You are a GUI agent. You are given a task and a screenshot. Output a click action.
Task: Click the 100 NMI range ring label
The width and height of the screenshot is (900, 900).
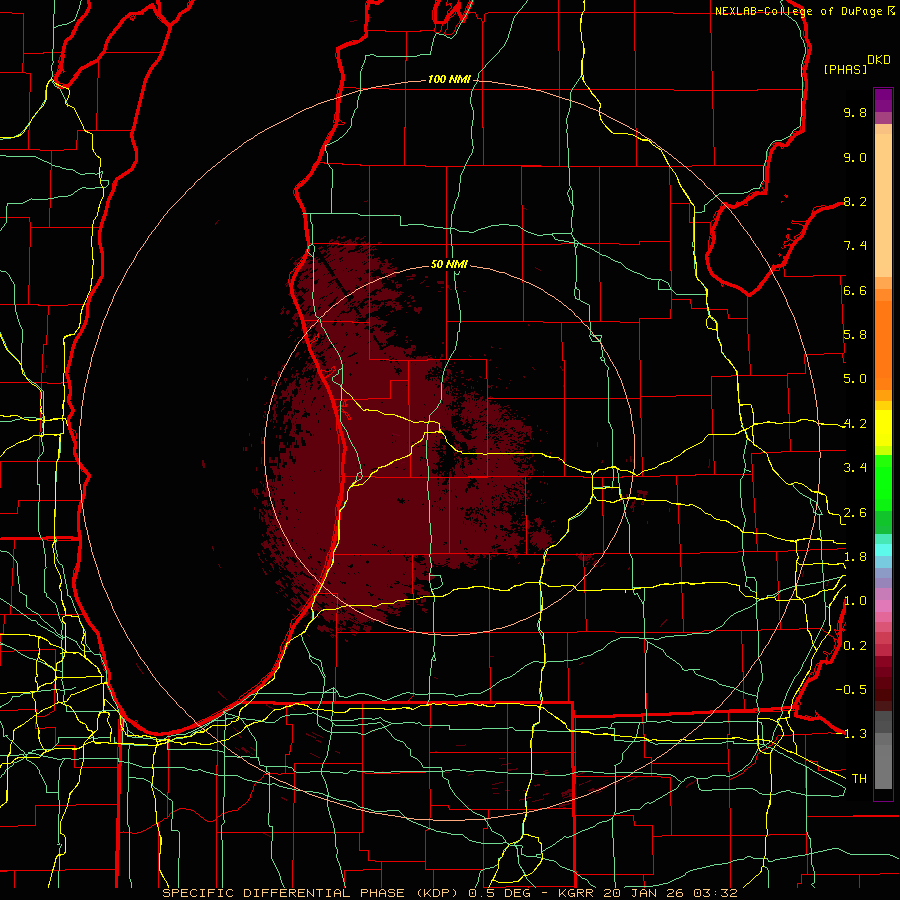point(449,79)
